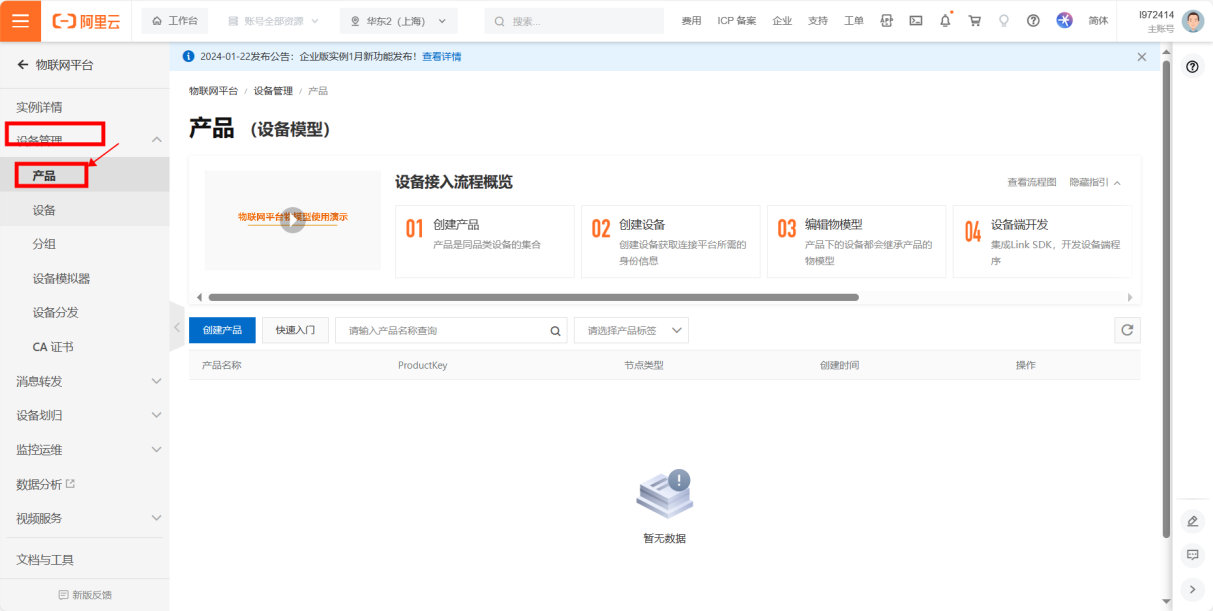The height and width of the screenshot is (611, 1213).
Task: Play the IoT platform demo video
Action: (x=292, y=220)
